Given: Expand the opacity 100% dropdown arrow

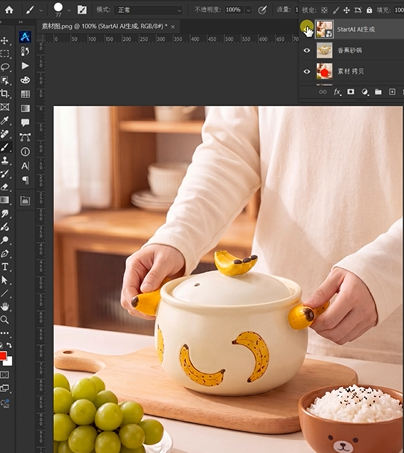Looking at the screenshot, I should point(248,10).
